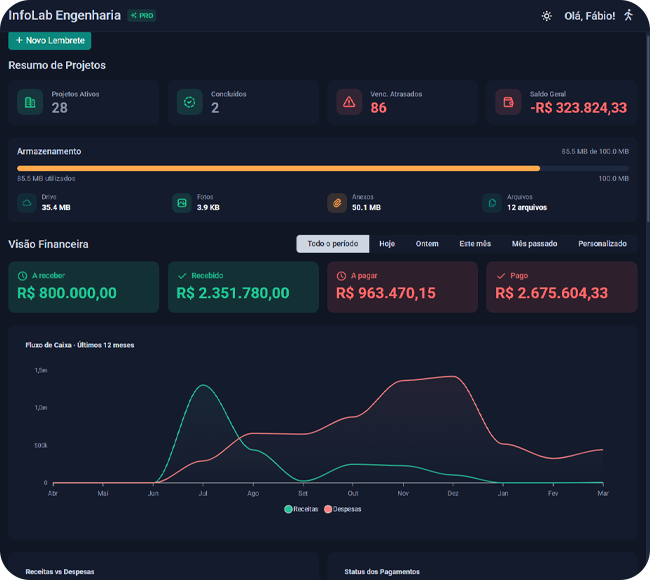650x580 pixels.
Task: Click the Armazenamento heading
Action: [49, 151]
